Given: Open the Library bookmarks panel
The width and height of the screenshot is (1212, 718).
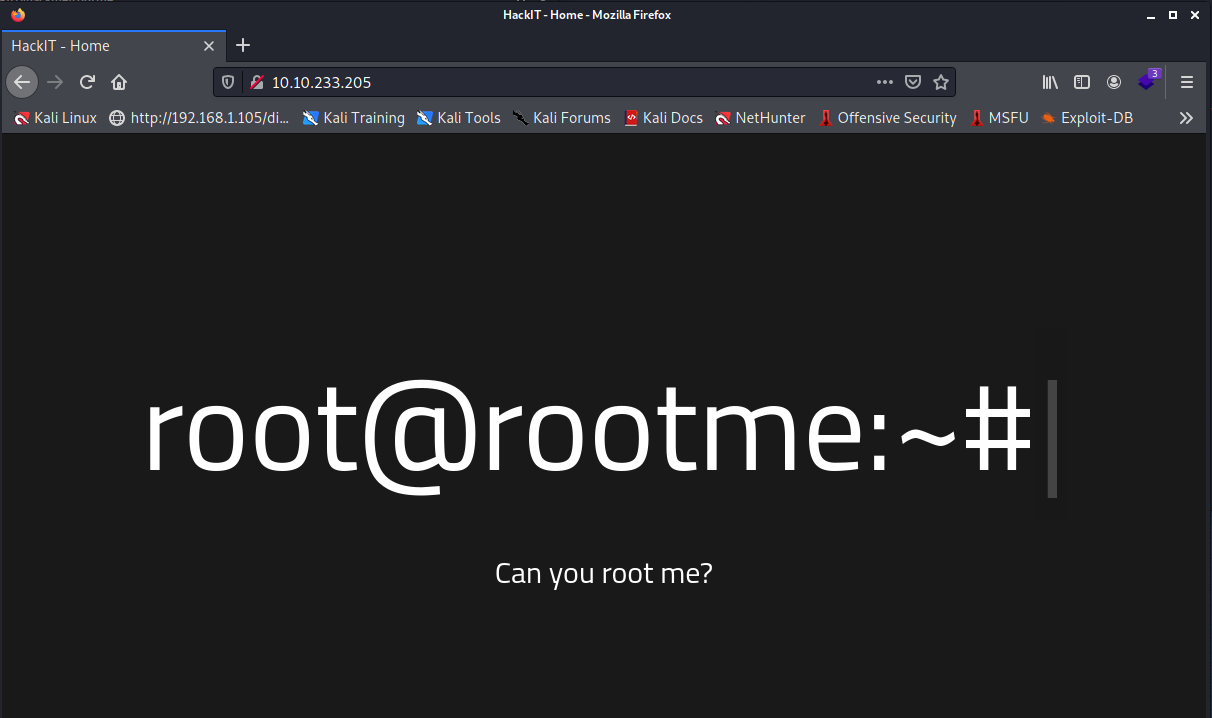Looking at the screenshot, I should coord(1050,82).
